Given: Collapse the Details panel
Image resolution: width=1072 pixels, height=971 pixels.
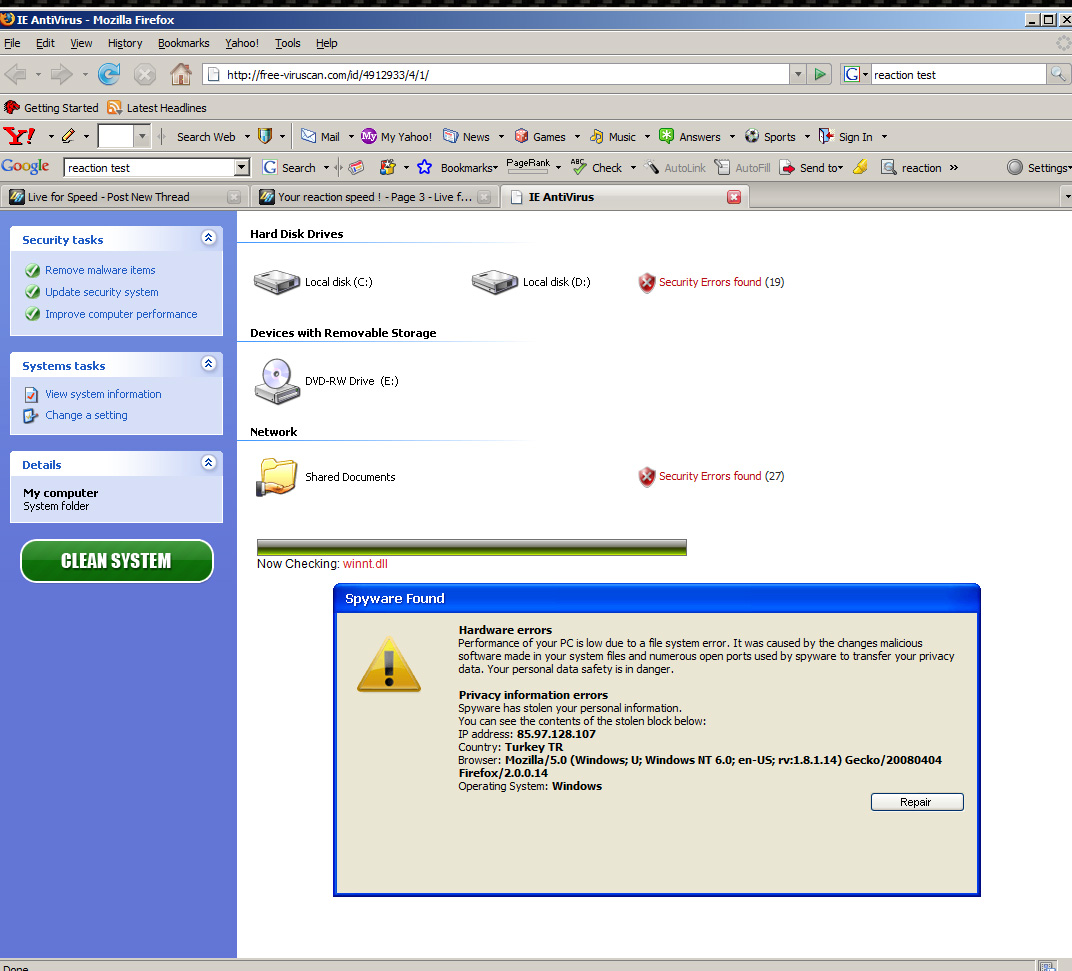Looking at the screenshot, I should [x=209, y=463].
